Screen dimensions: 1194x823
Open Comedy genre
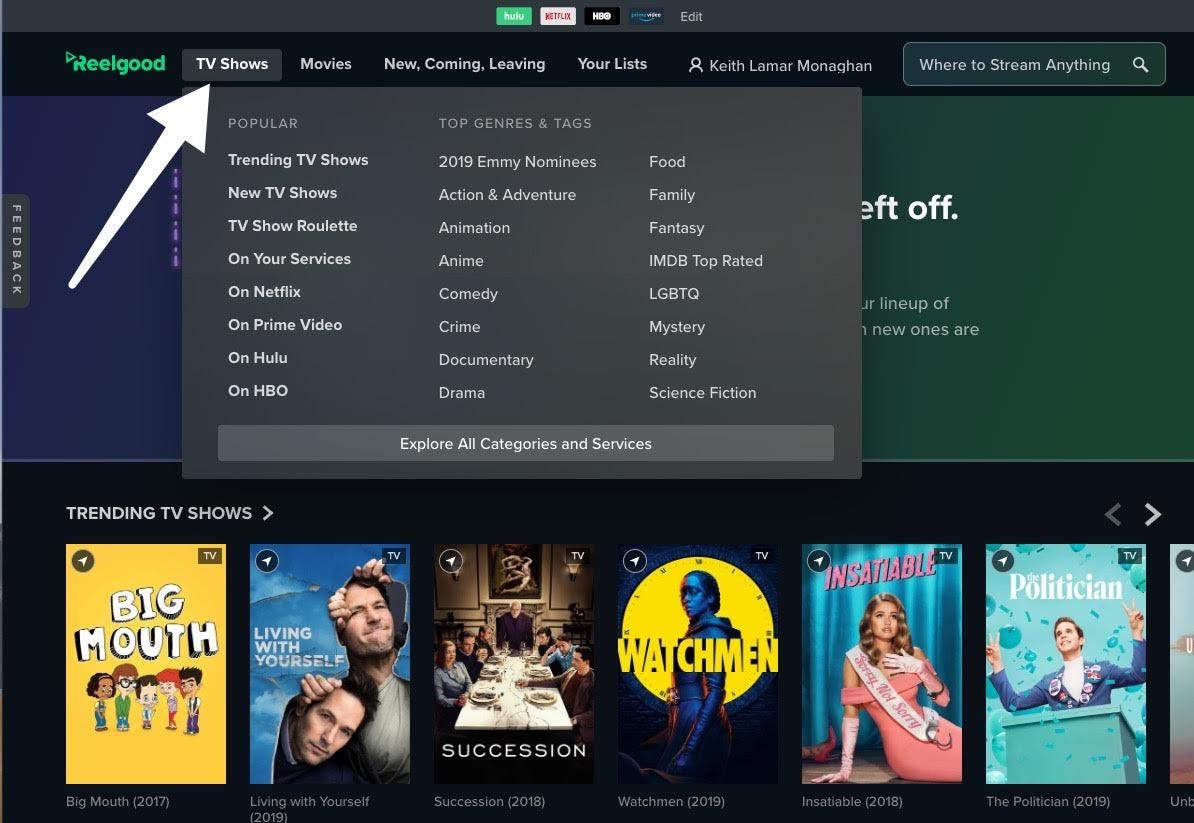pyautogui.click(x=468, y=294)
